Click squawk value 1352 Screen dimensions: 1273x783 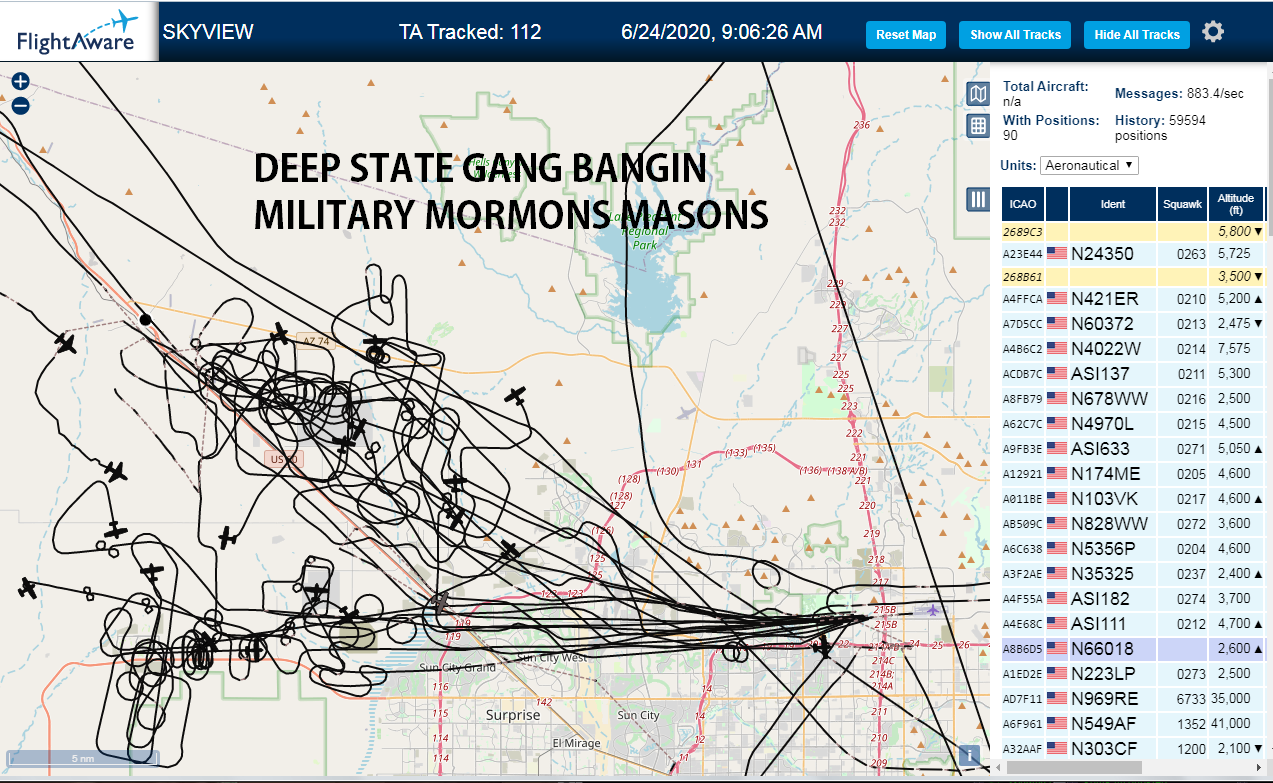pos(1191,723)
